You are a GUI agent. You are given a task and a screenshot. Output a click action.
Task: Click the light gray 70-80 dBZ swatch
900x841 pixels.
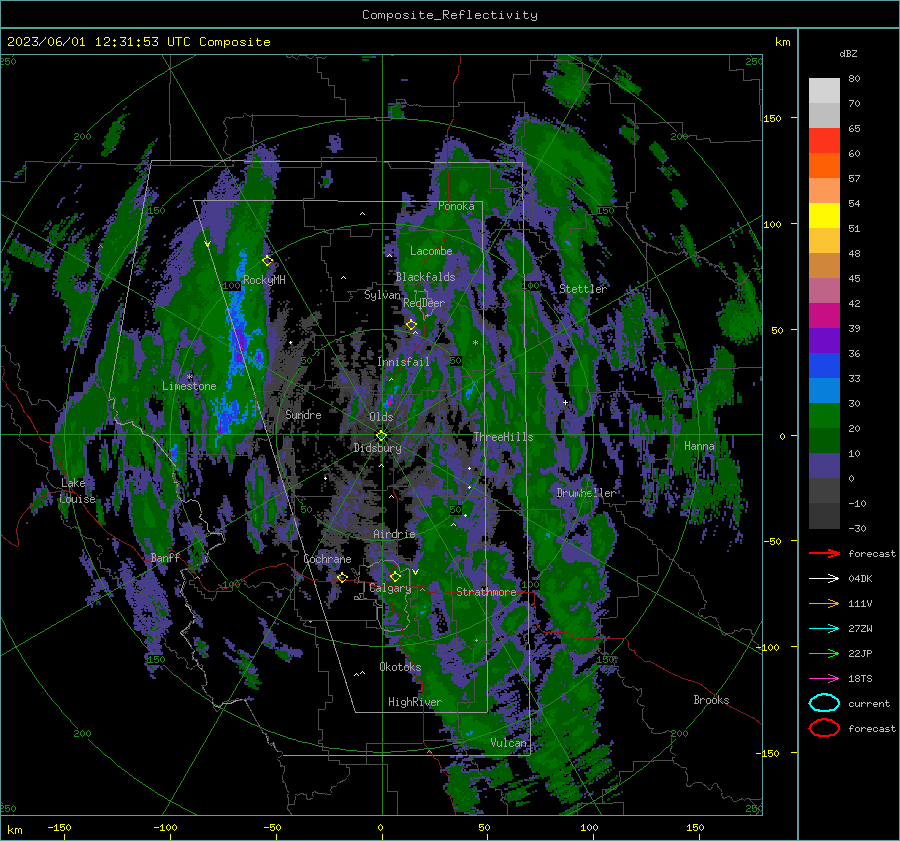pos(824,91)
